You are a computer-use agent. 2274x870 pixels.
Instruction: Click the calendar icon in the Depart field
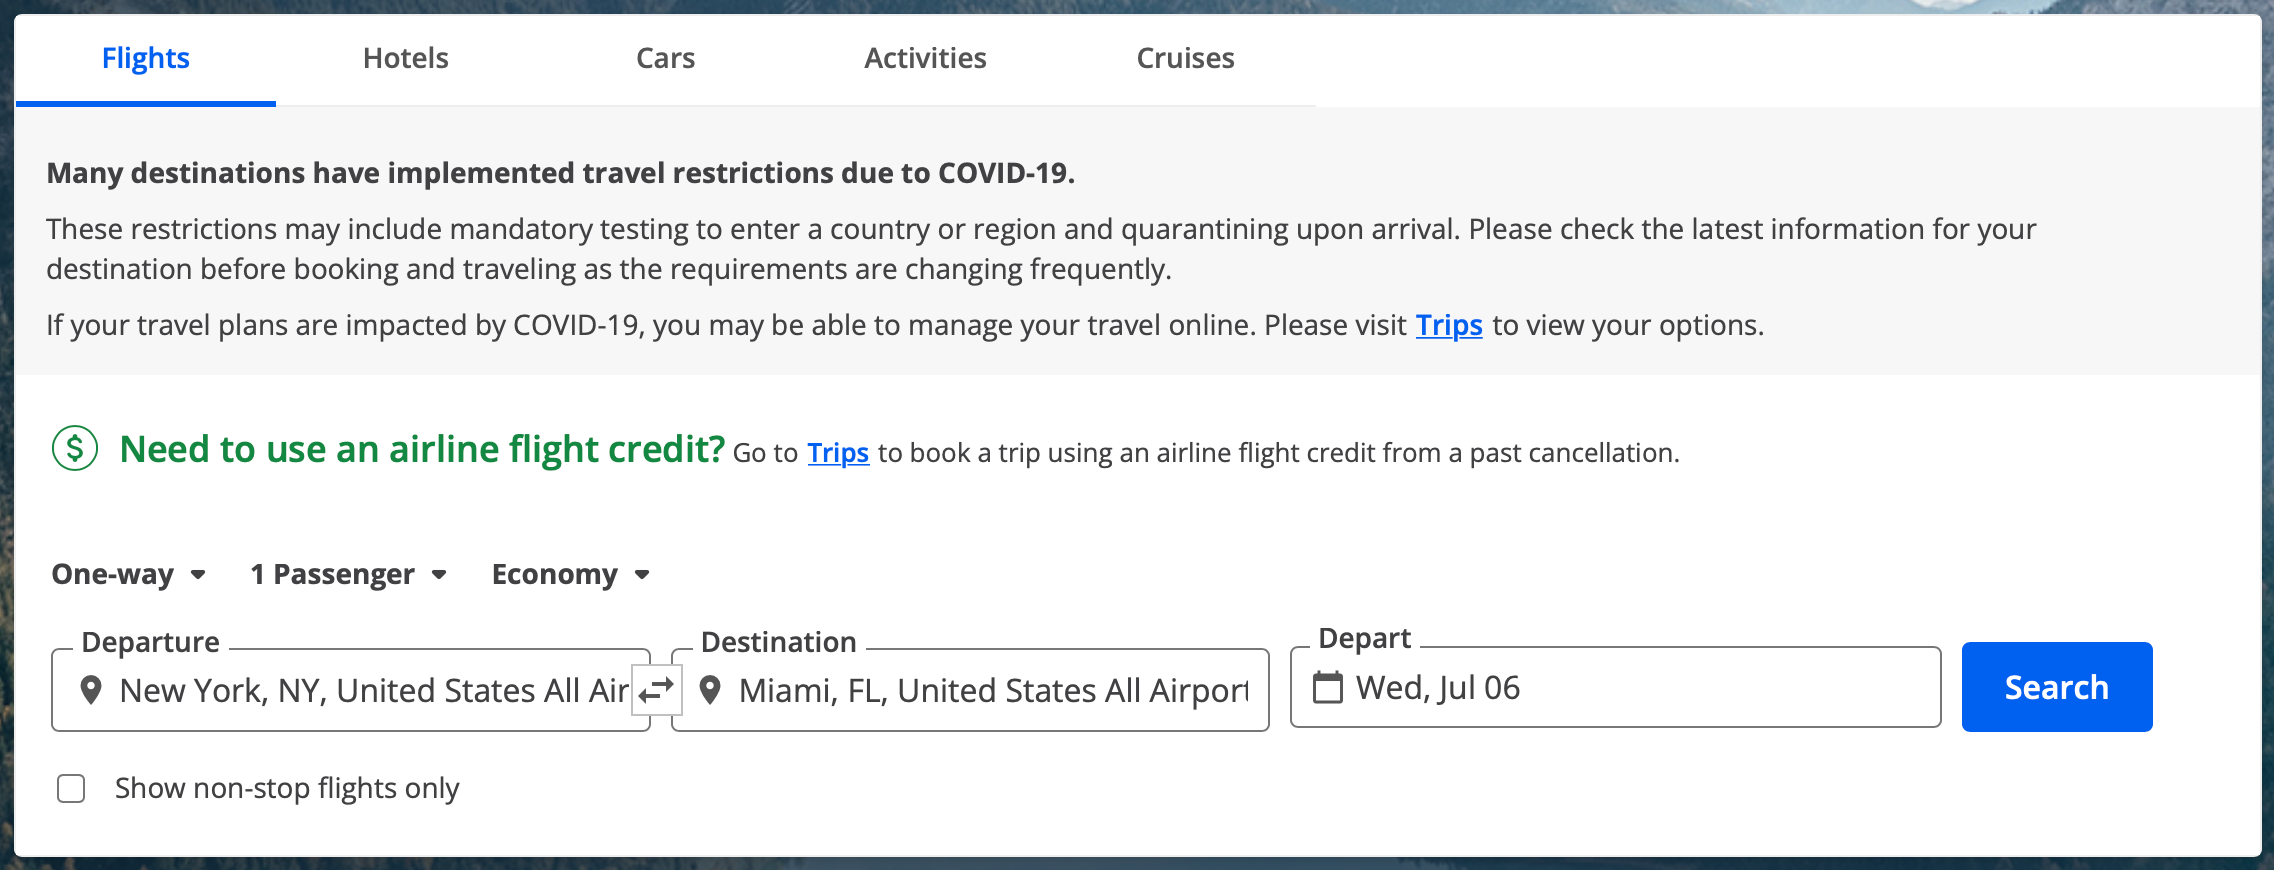(x=1328, y=687)
